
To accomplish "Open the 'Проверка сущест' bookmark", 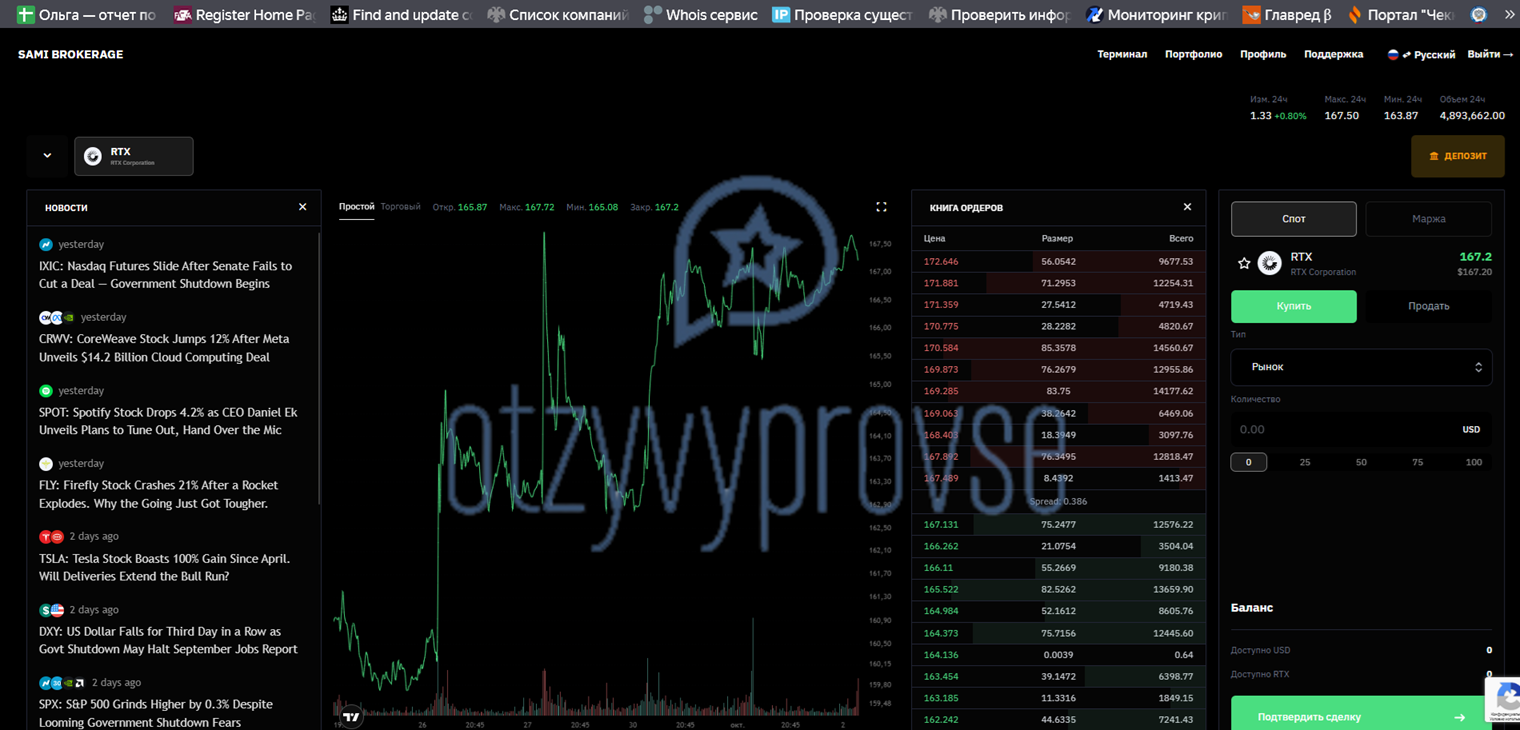I will tap(843, 15).
